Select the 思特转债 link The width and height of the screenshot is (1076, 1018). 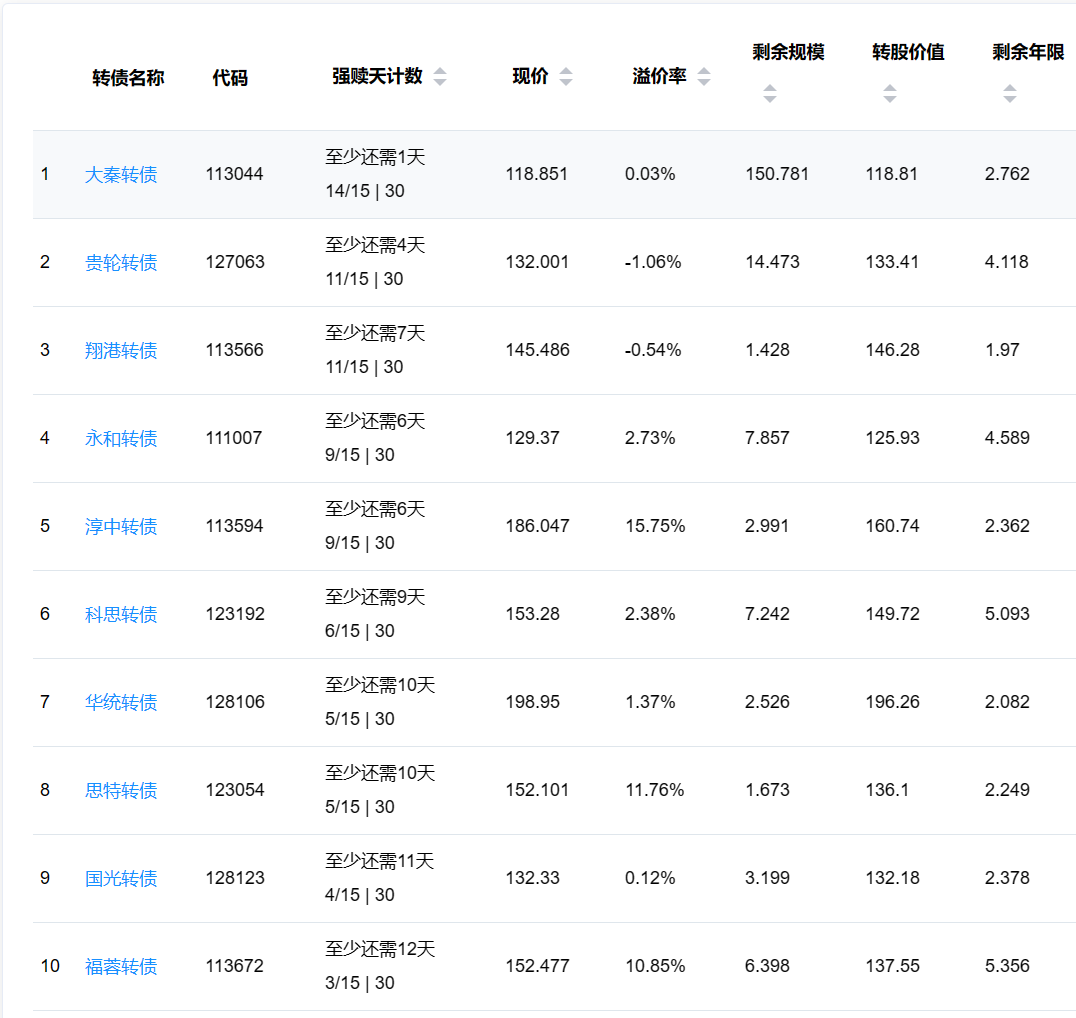click(x=121, y=791)
